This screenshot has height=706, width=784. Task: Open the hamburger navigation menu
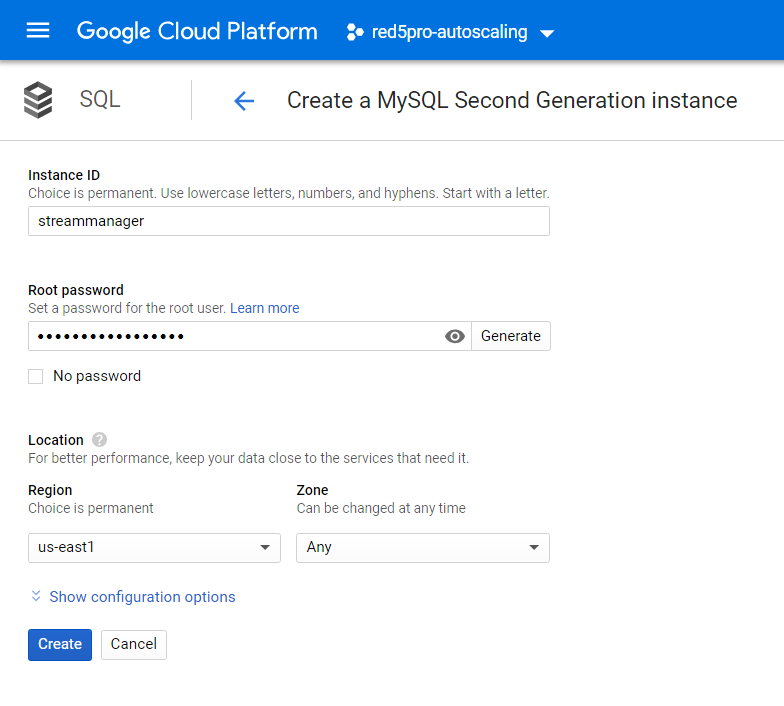(x=38, y=31)
